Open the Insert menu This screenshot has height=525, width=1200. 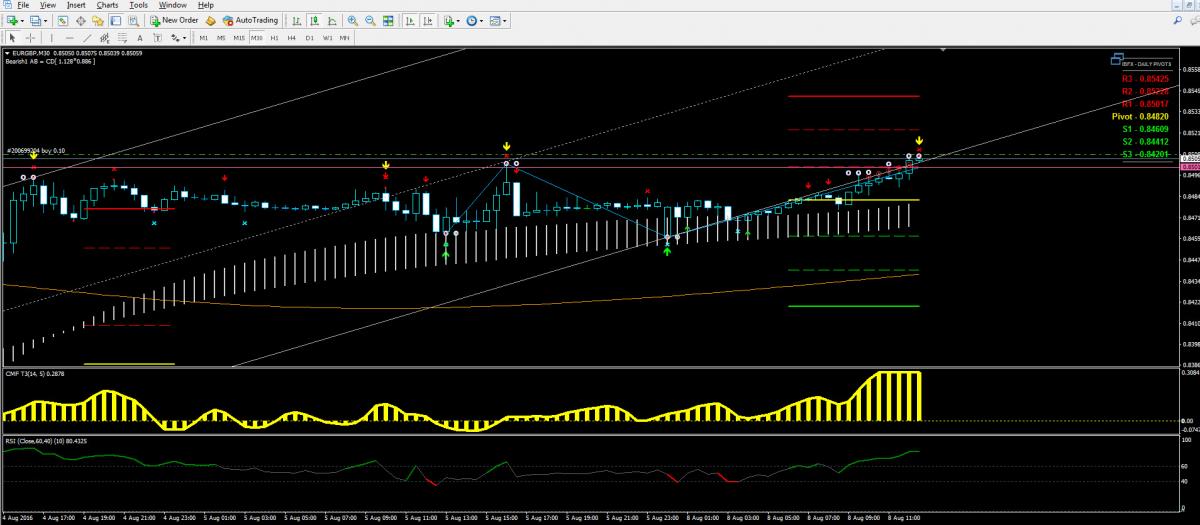coord(76,5)
